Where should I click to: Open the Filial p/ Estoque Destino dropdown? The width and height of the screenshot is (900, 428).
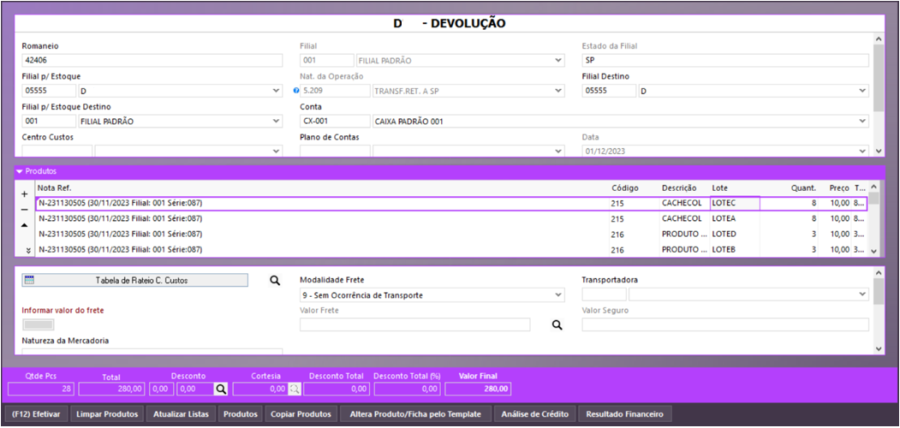[276, 121]
